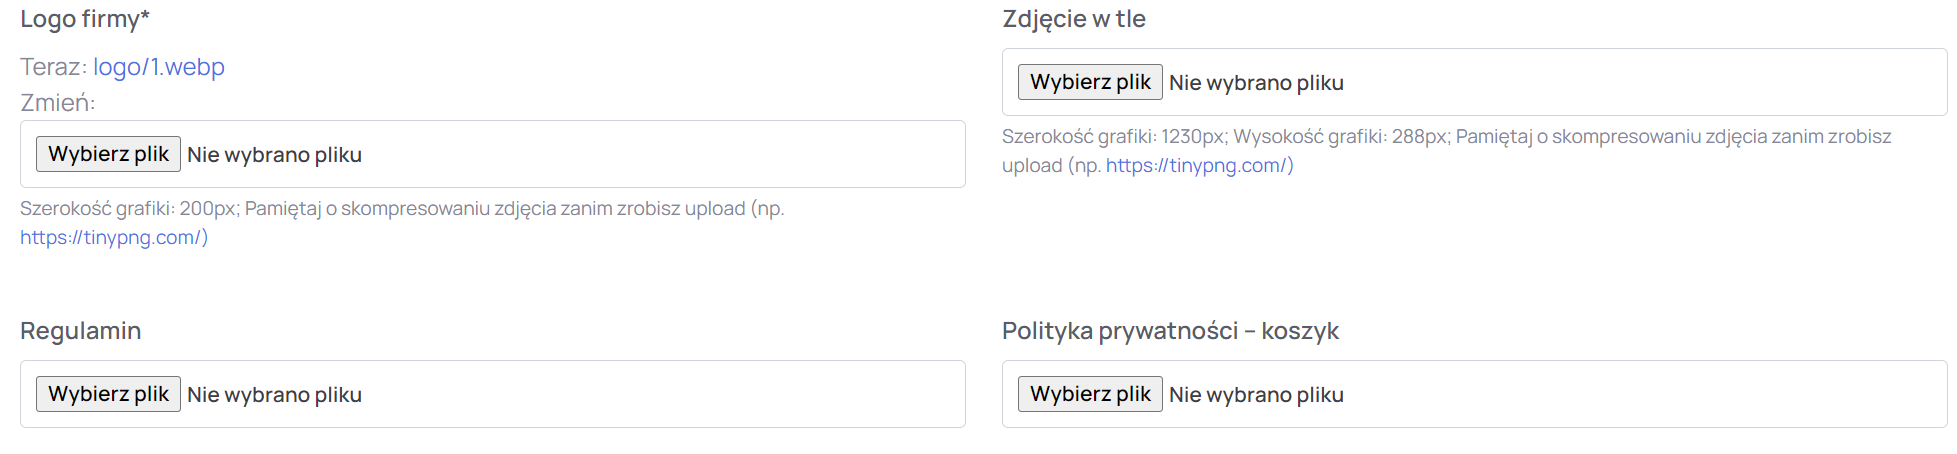
Task: Click the 'Logo firmy*' field label
Action: click(85, 19)
